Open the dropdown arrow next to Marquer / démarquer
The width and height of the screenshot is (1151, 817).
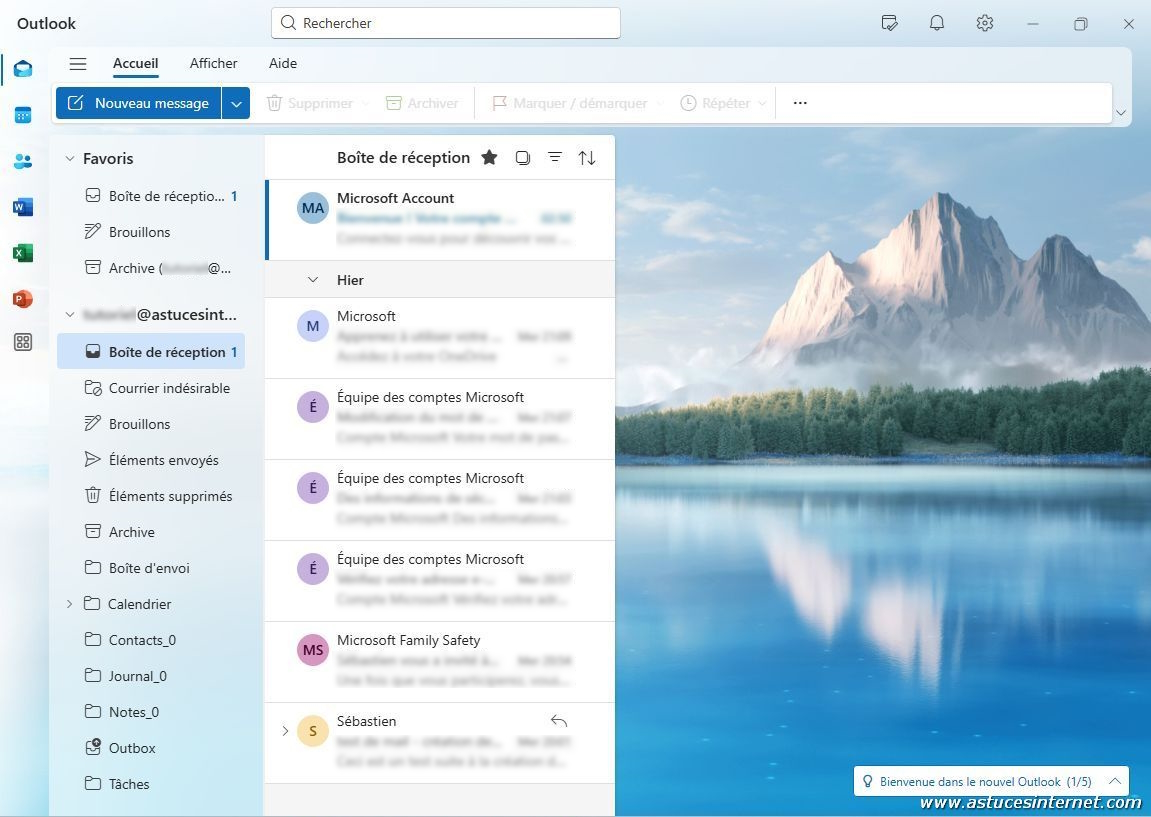click(659, 104)
